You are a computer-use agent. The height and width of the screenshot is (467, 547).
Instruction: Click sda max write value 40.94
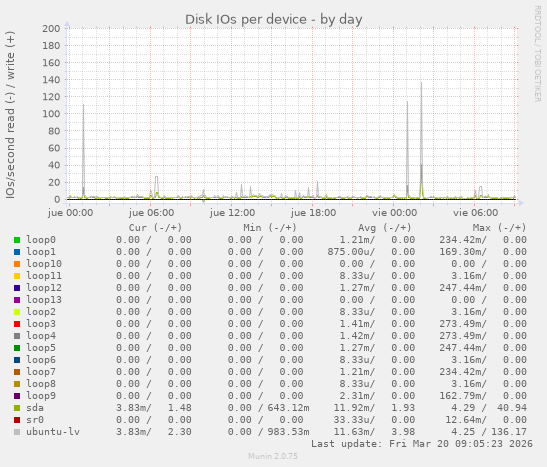point(512,408)
